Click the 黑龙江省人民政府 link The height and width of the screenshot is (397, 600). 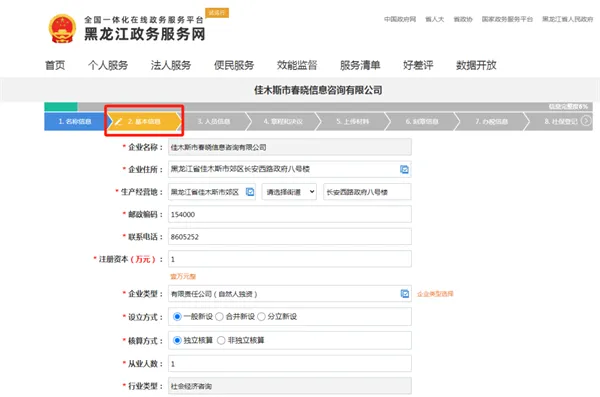567,19
